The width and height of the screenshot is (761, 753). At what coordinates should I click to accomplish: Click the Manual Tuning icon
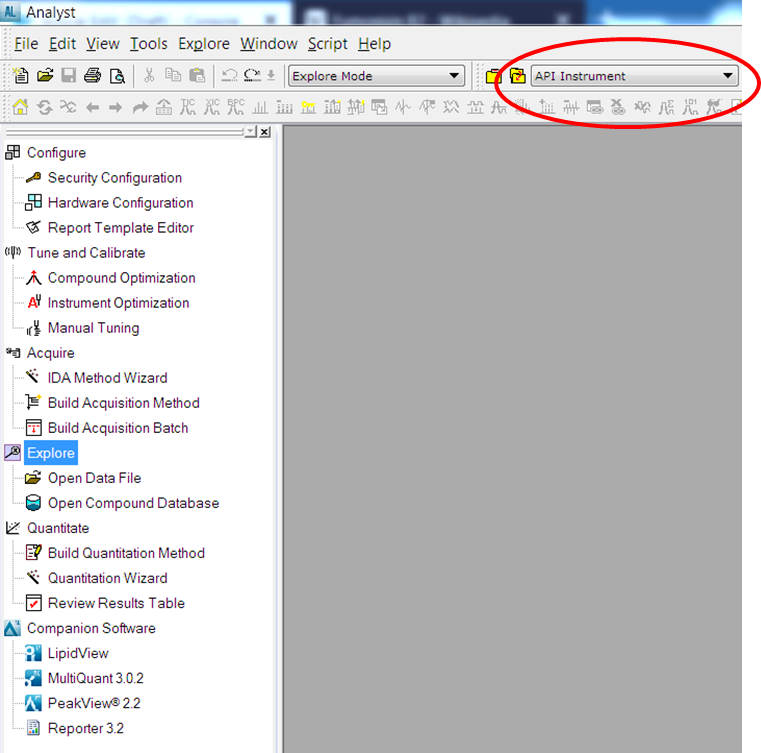click(x=33, y=328)
